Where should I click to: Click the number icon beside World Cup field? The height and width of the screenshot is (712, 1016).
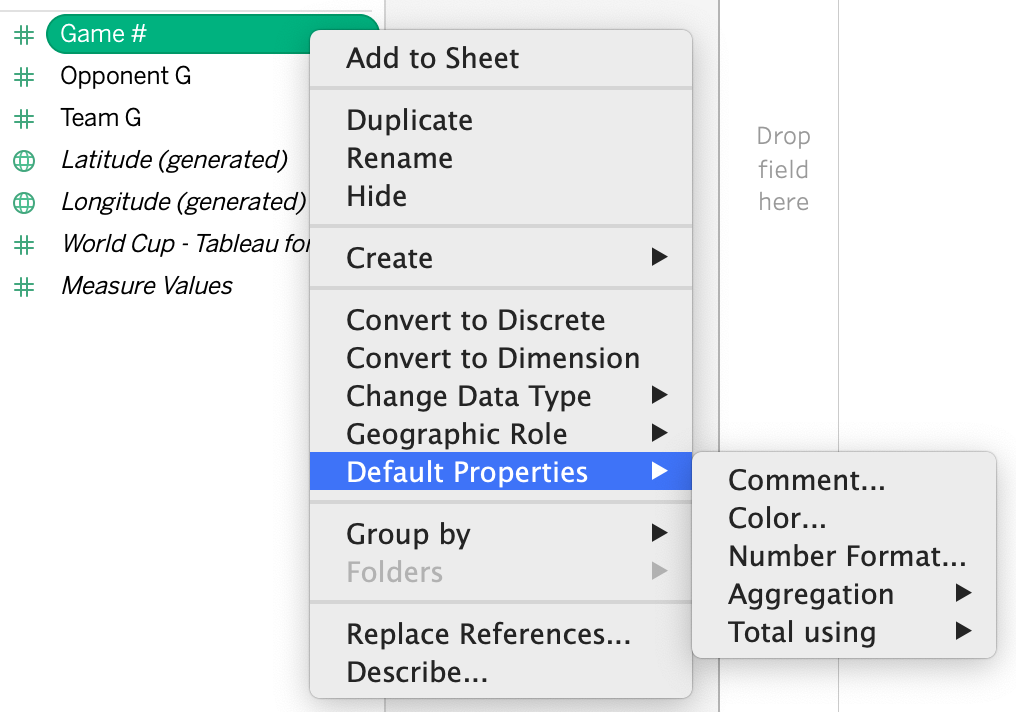point(24,244)
